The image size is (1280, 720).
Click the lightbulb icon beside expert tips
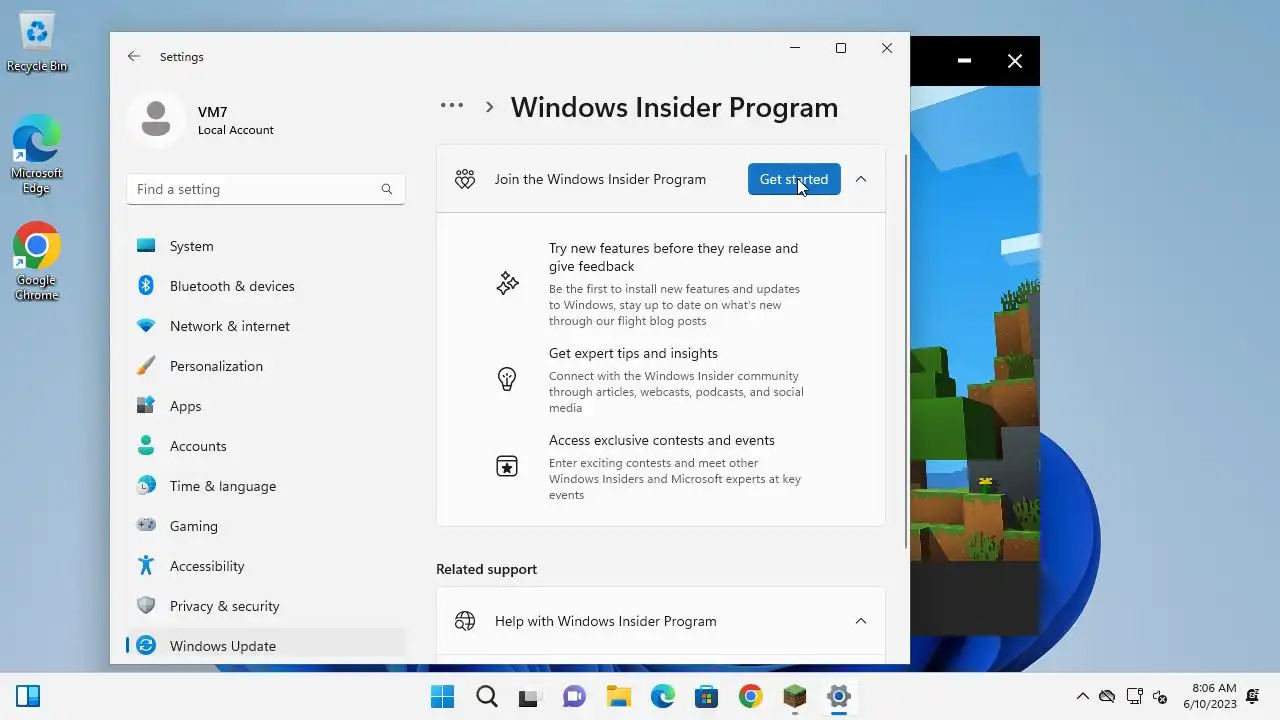[507, 379]
